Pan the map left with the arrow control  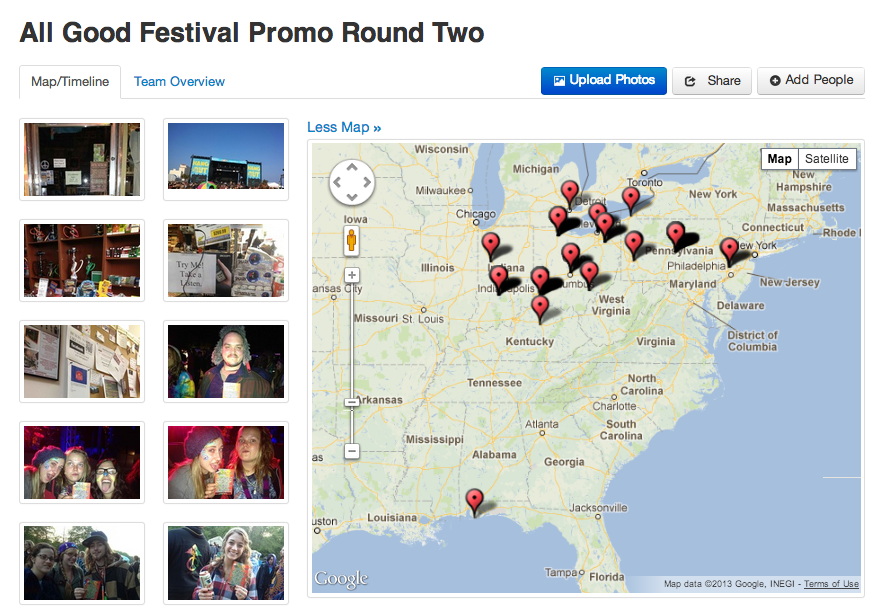(338, 182)
